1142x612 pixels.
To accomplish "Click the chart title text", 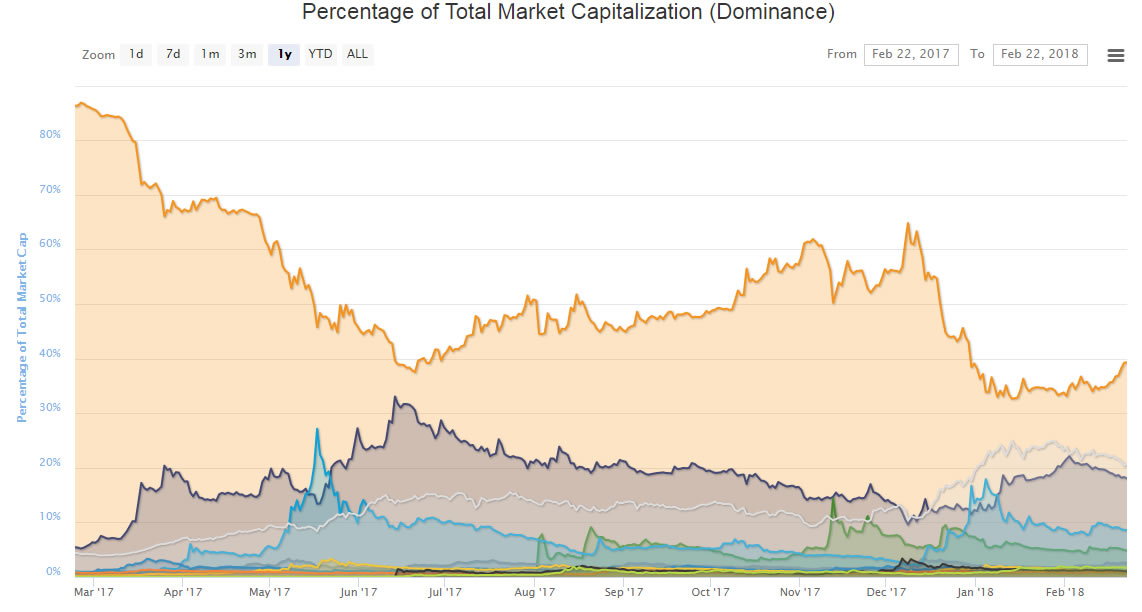I will pyautogui.click(x=568, y=13).
